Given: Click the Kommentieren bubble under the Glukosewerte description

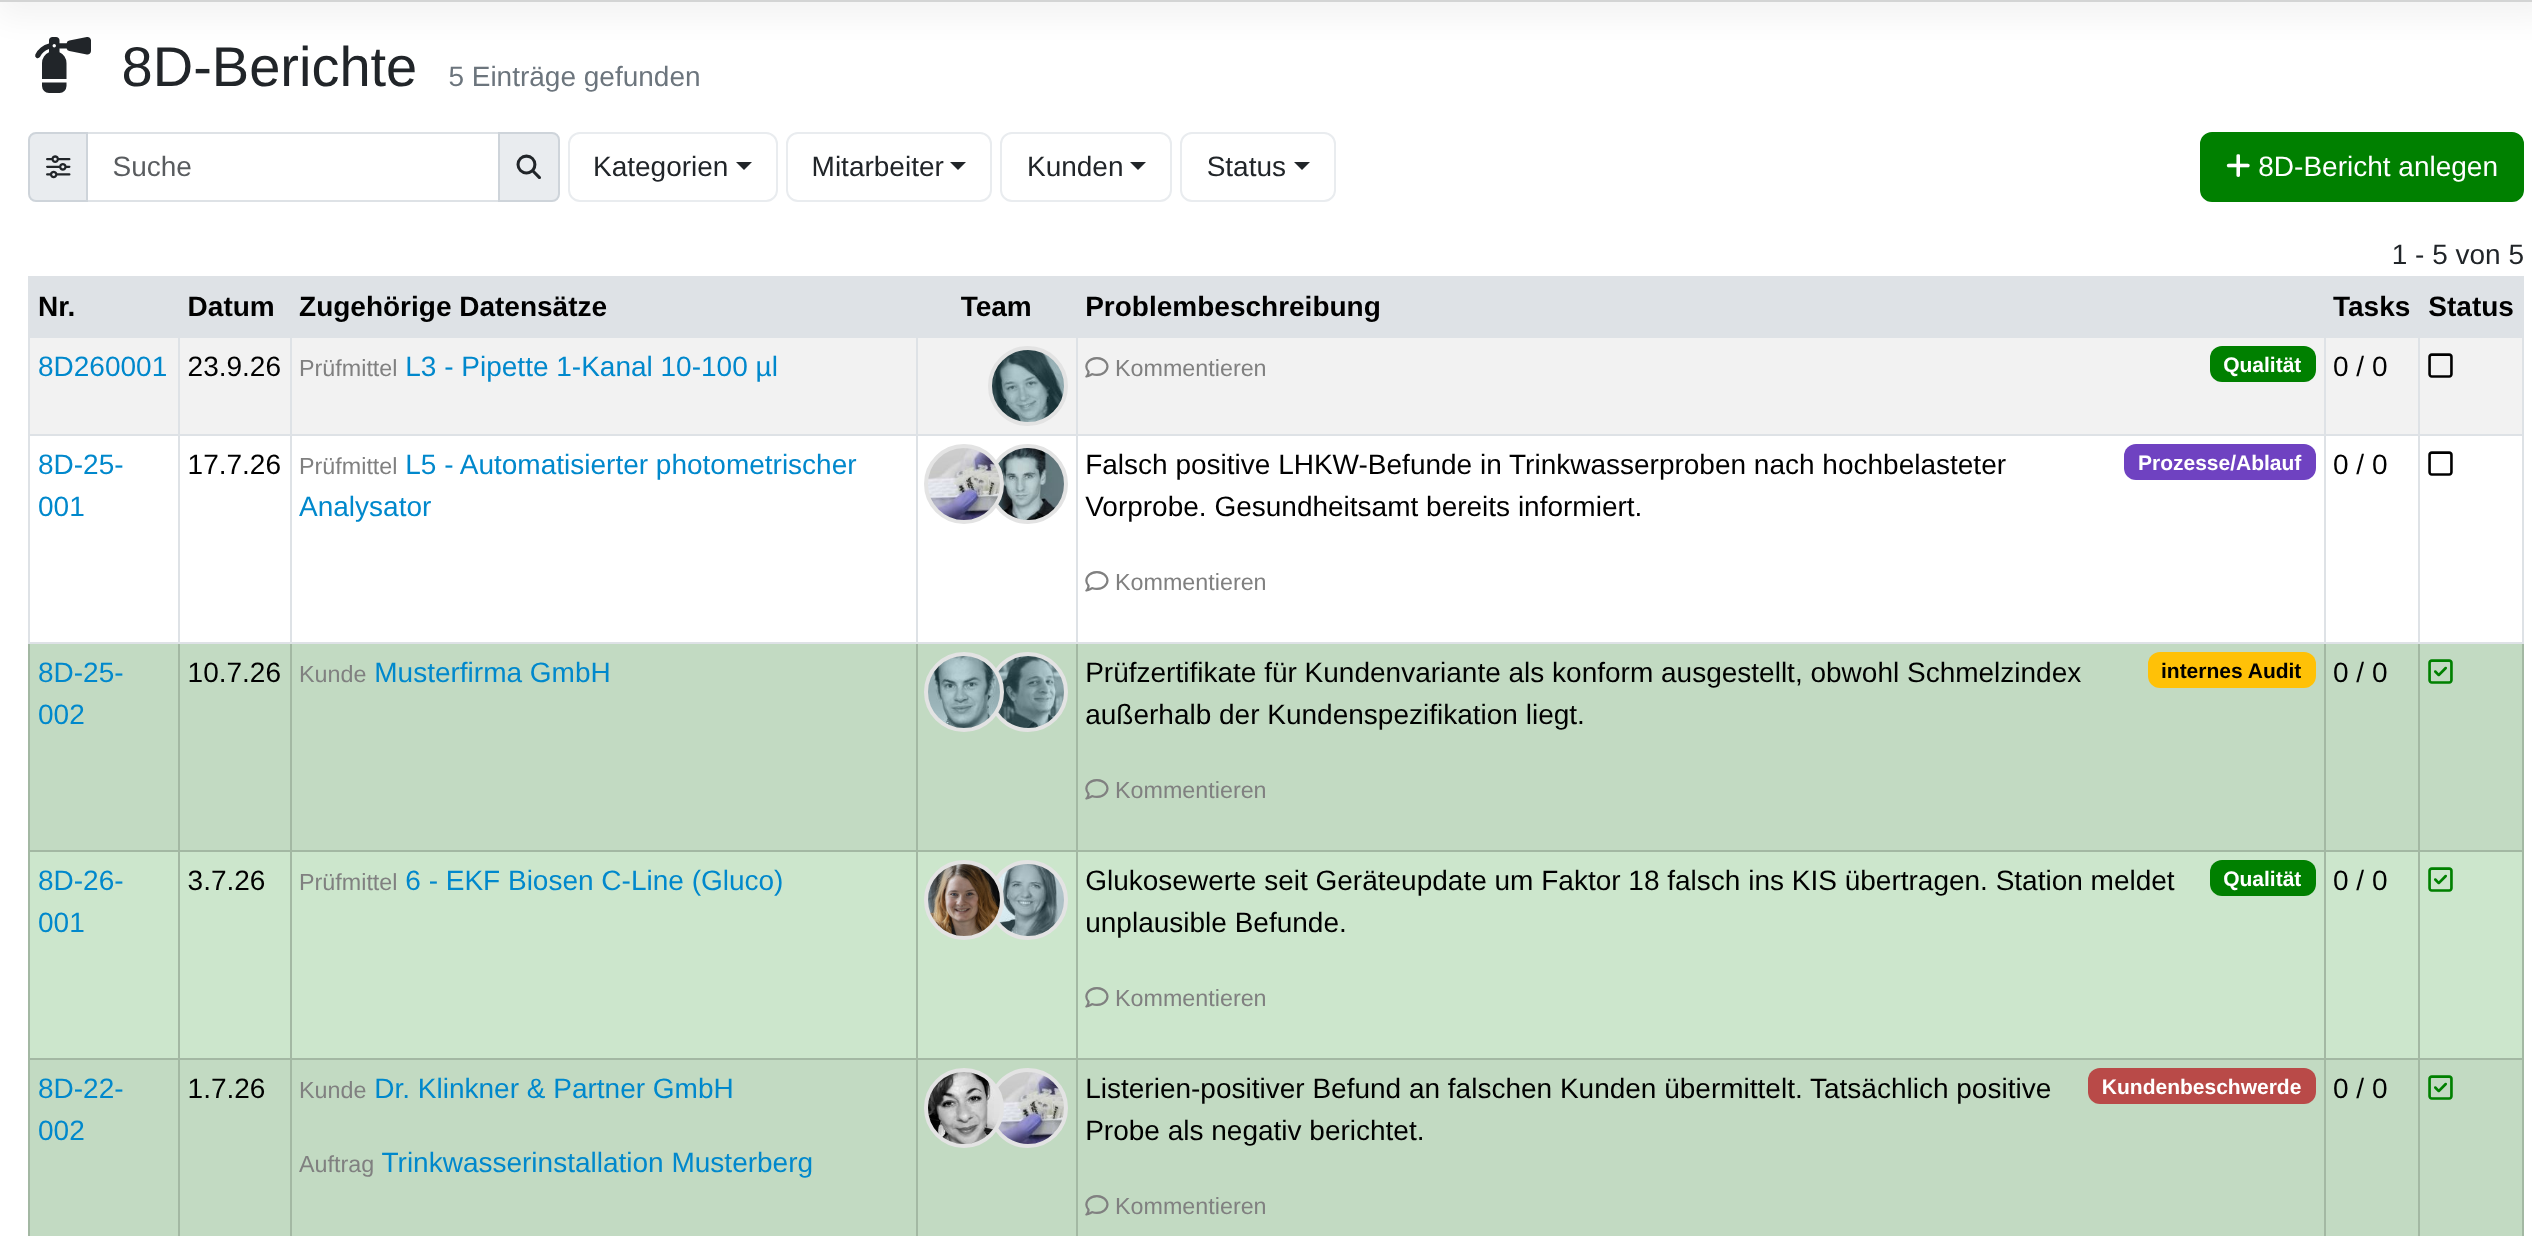Looking at the screenshot, I should coord(1096,998).
